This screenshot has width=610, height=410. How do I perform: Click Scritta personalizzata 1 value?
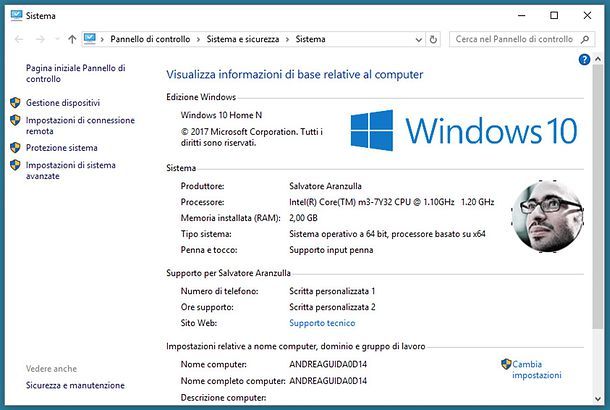coord(332,291)
